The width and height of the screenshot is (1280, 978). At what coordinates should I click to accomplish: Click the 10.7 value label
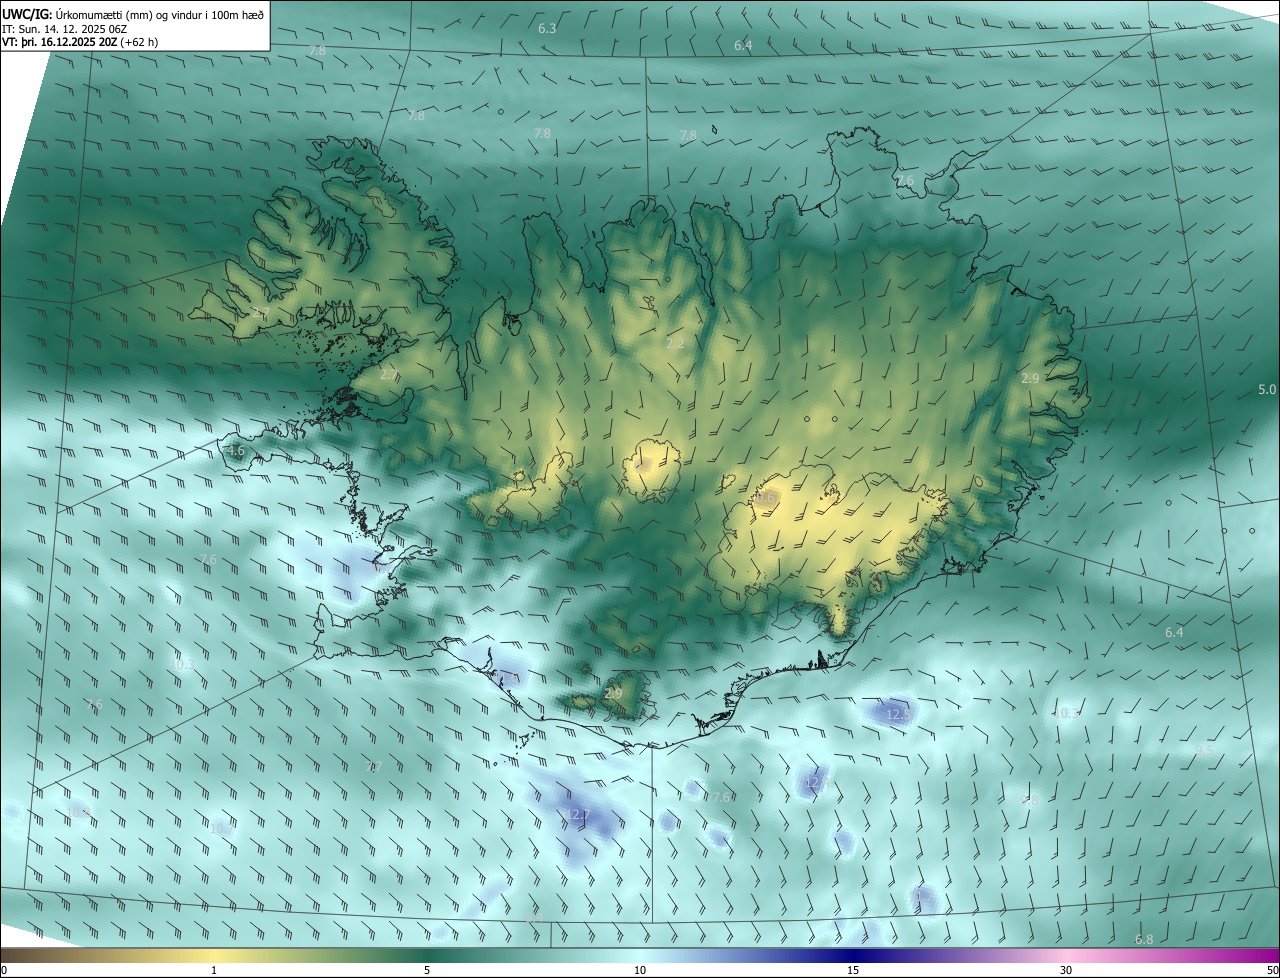[x=221, y=828]
